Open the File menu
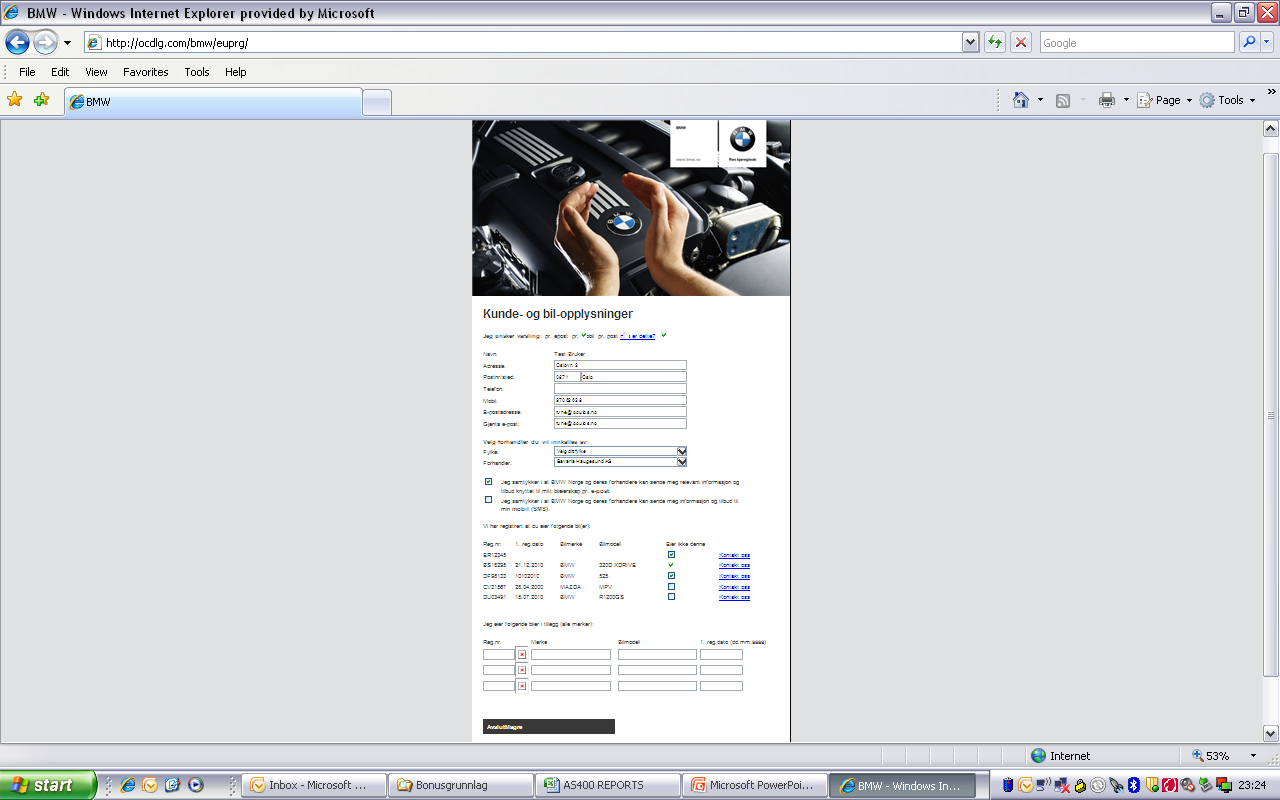 pos(27,72)
